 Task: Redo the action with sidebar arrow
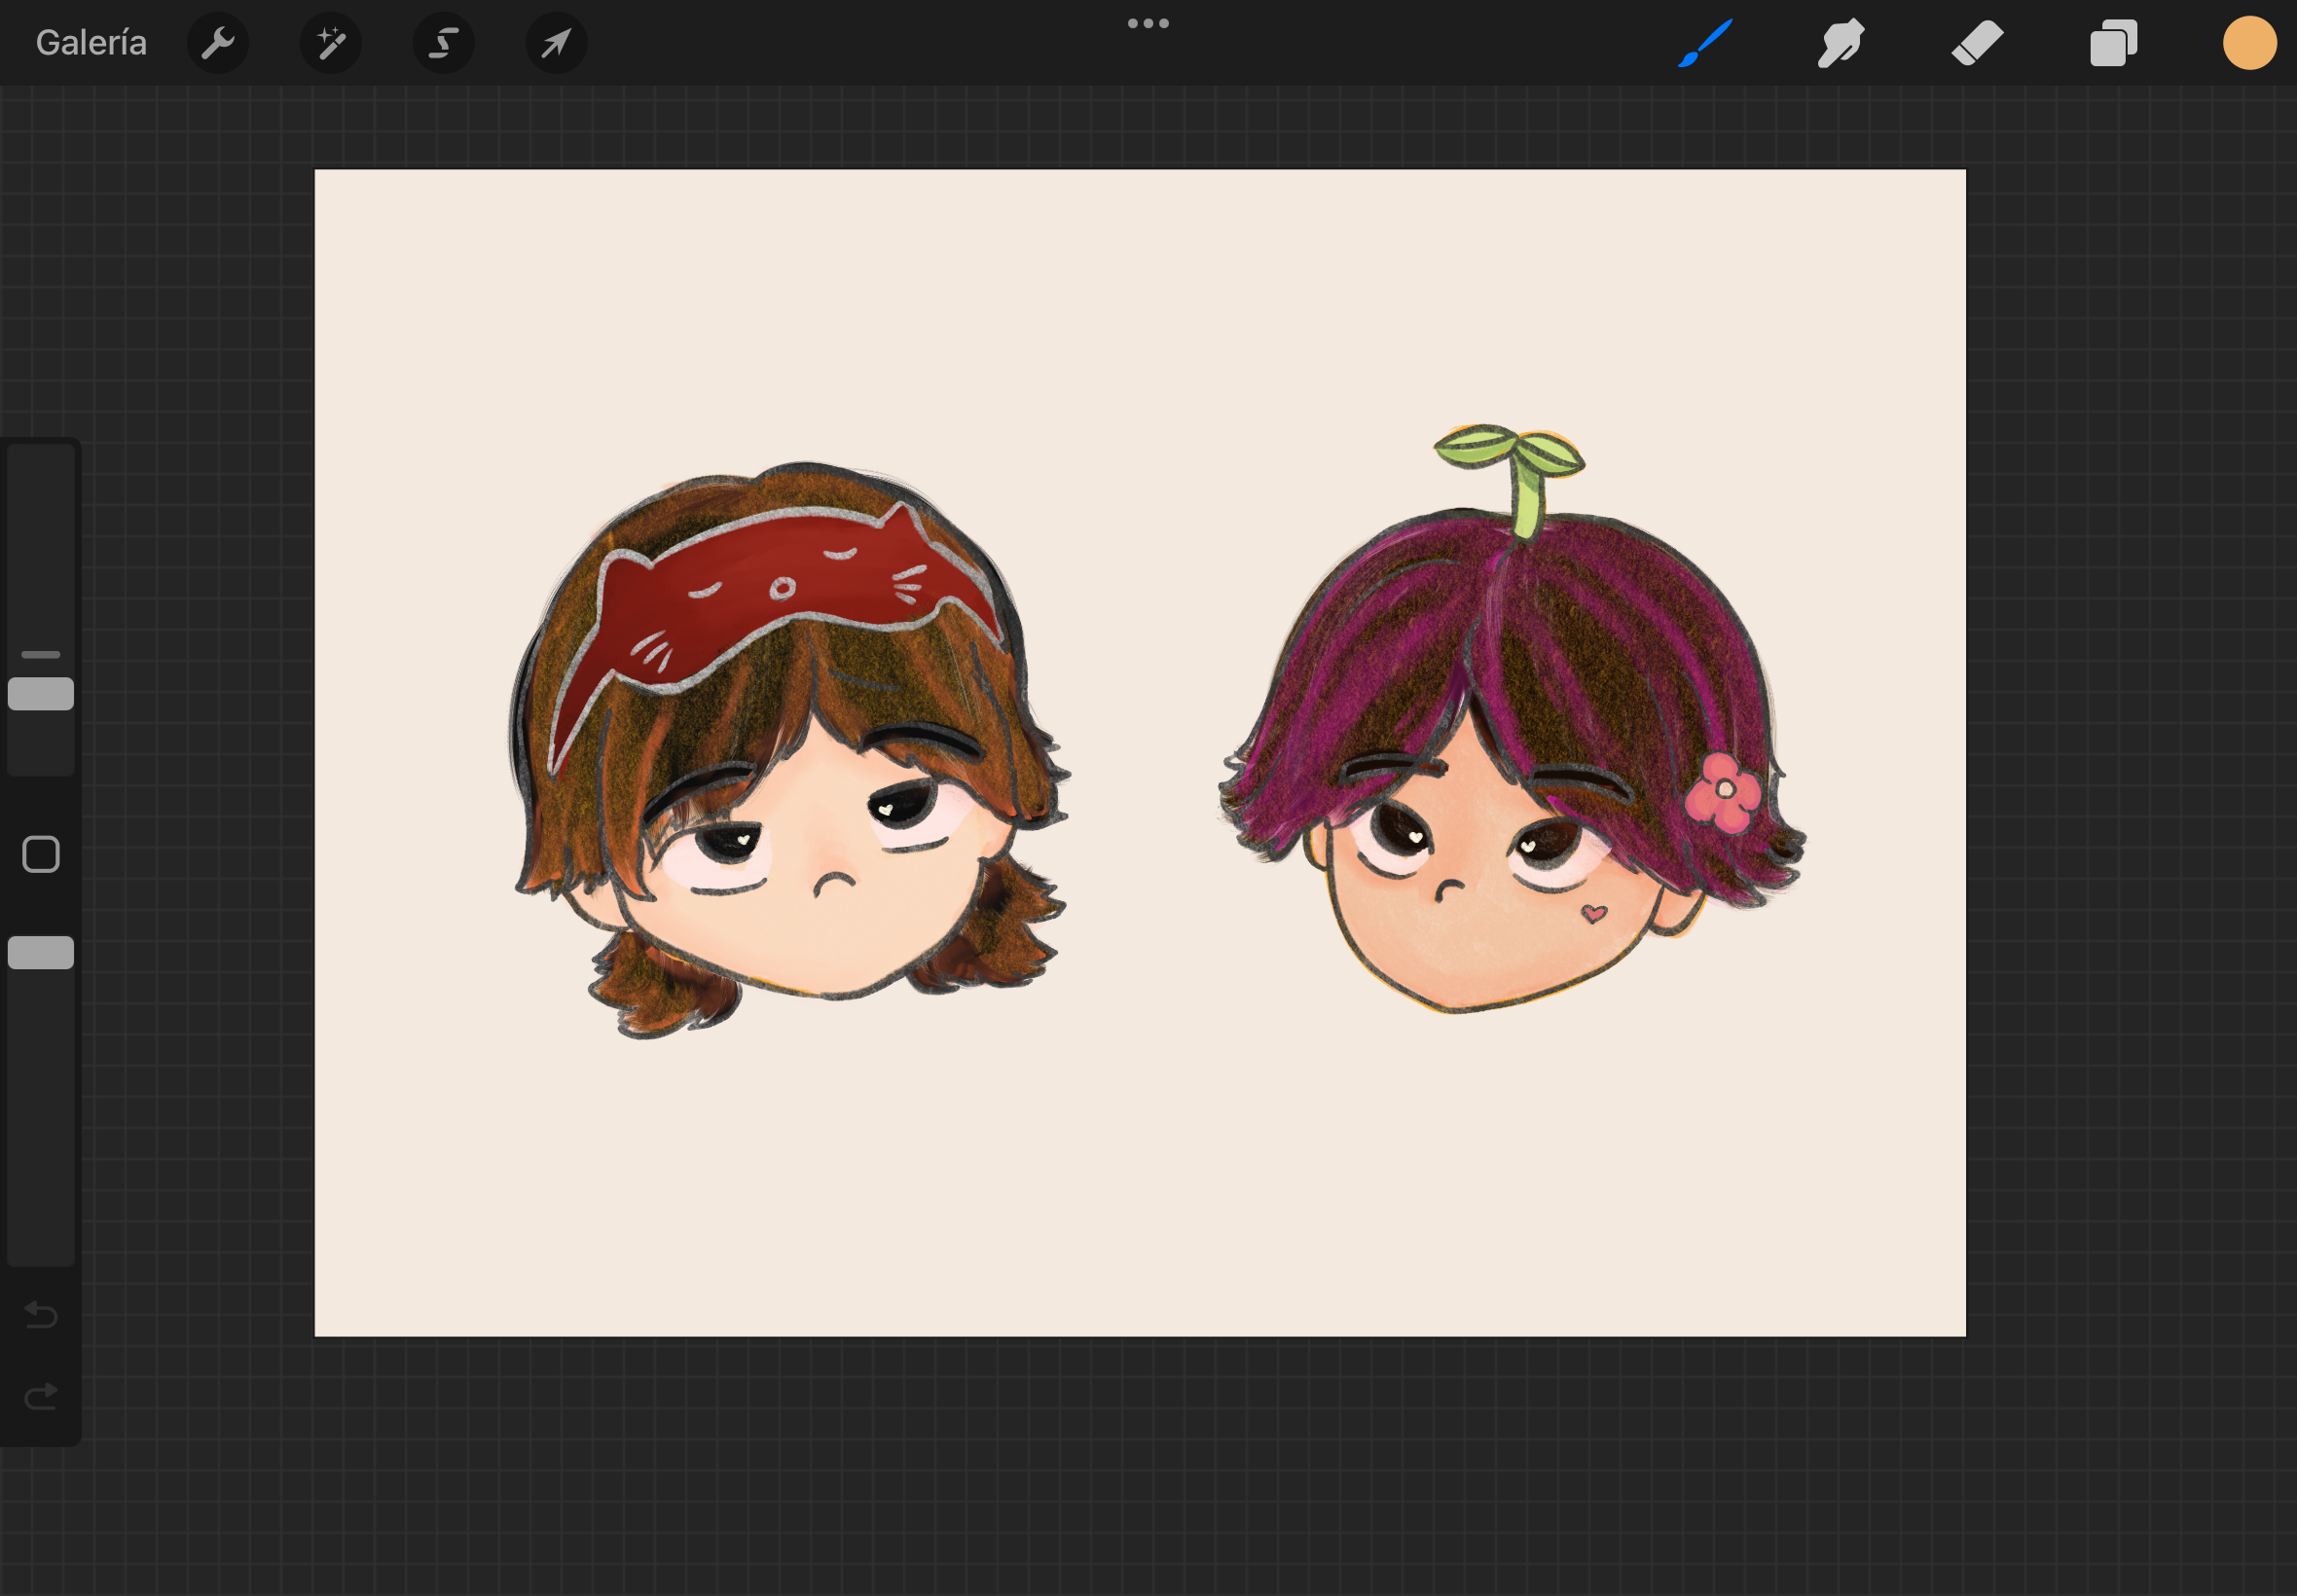(41, 1396)
